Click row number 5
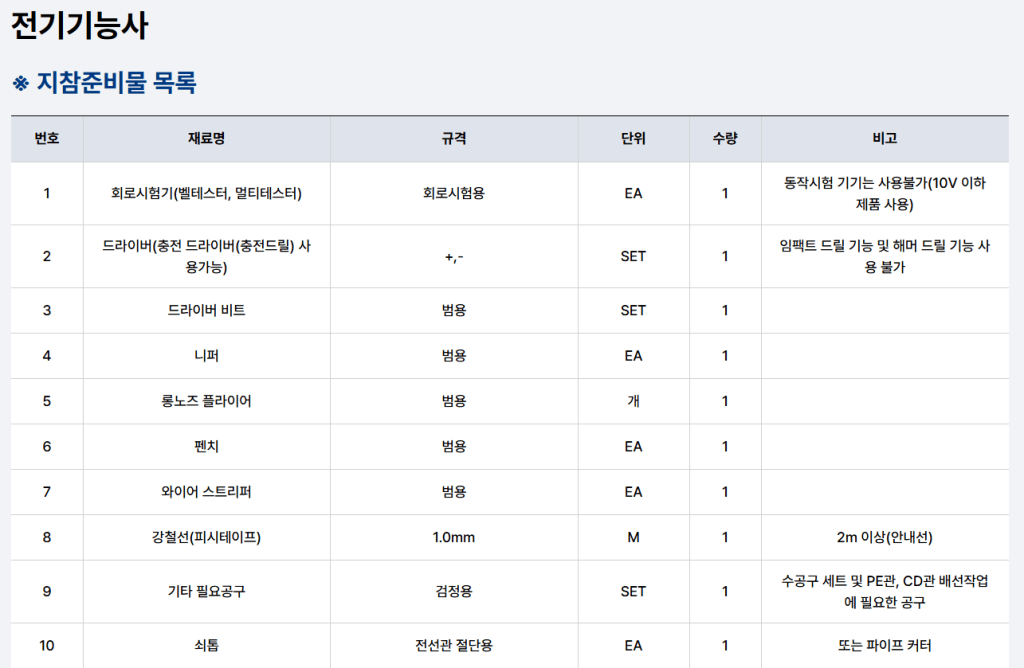Screen dimensions: 1024x668 (x=47, y=401)
